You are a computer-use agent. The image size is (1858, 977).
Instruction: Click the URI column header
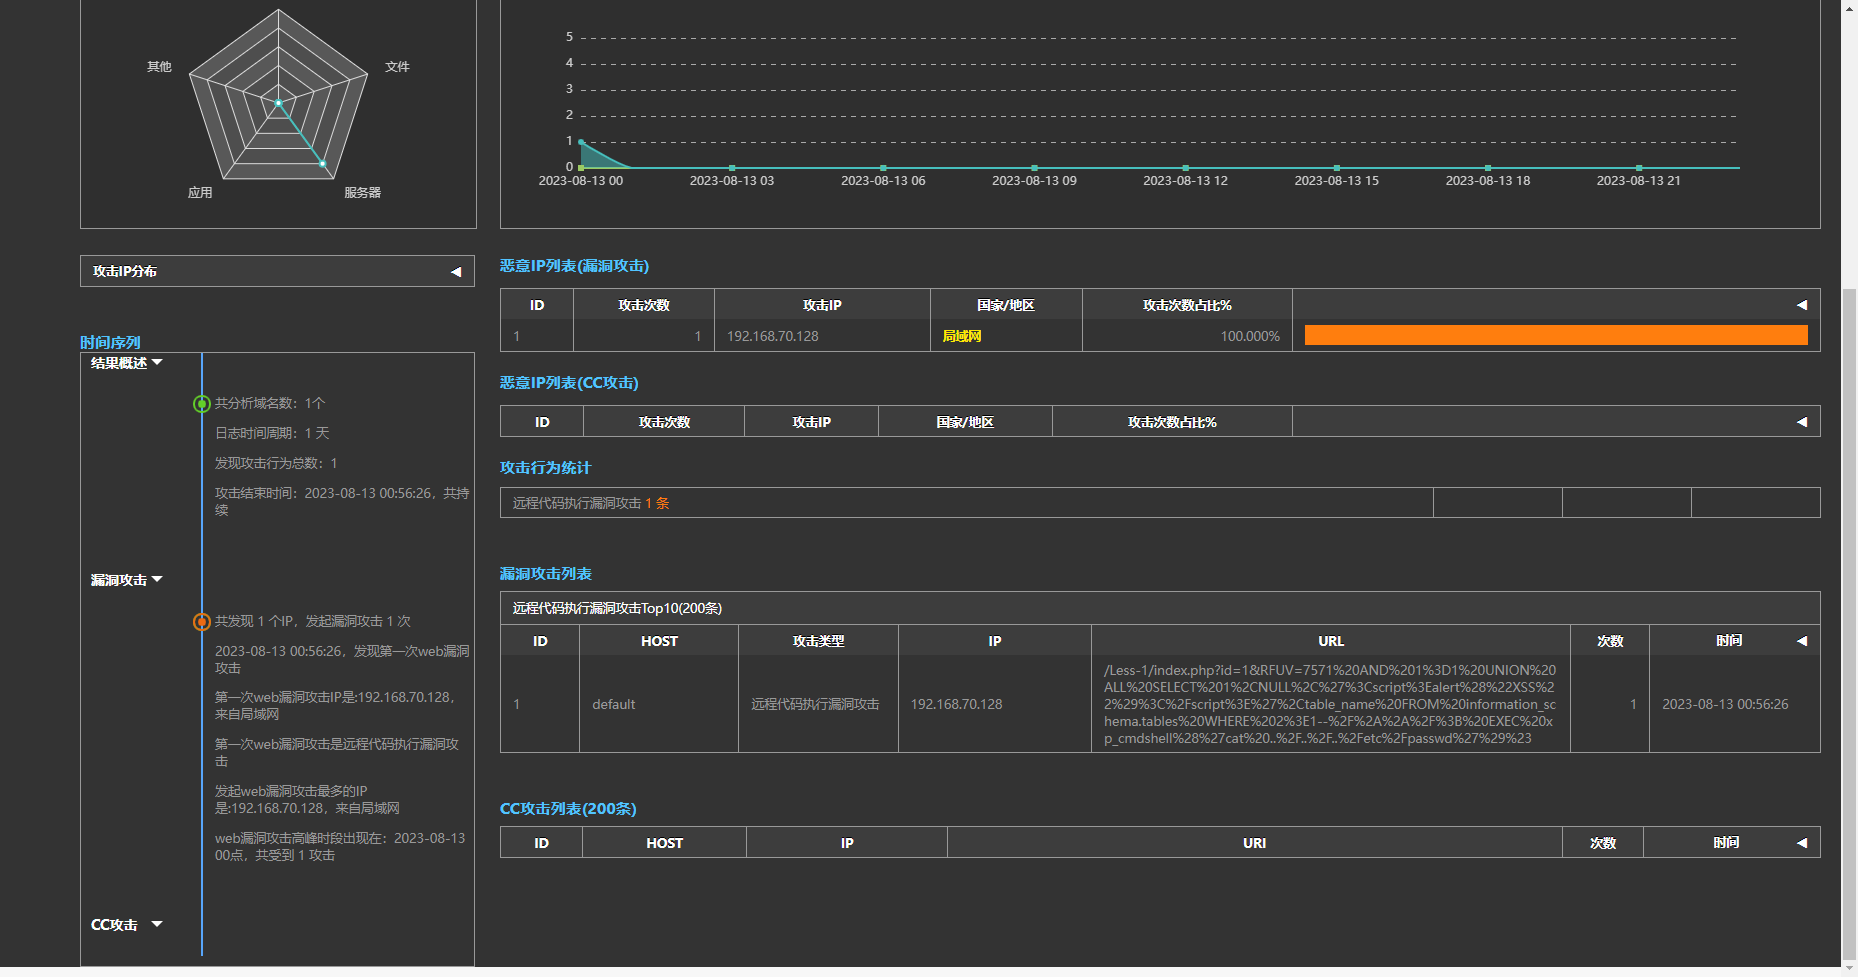1254,843
